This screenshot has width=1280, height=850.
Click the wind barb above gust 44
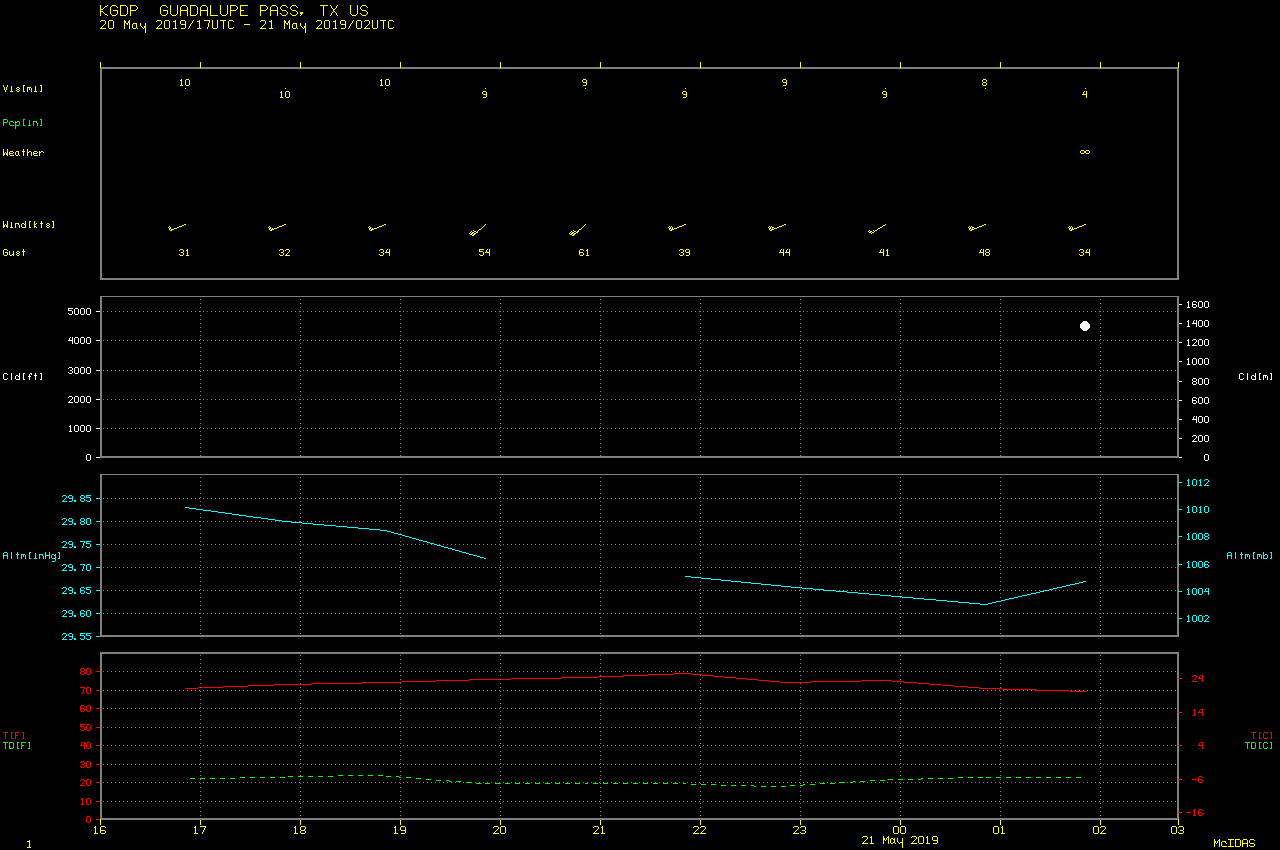tap(777, 228)
